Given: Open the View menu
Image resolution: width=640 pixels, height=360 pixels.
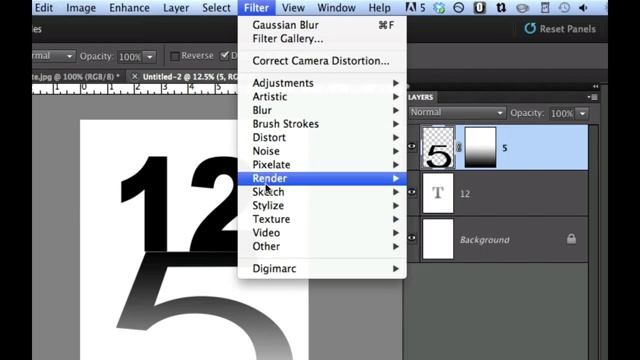Looking at the screenshot, I should [x=293, y=8].
